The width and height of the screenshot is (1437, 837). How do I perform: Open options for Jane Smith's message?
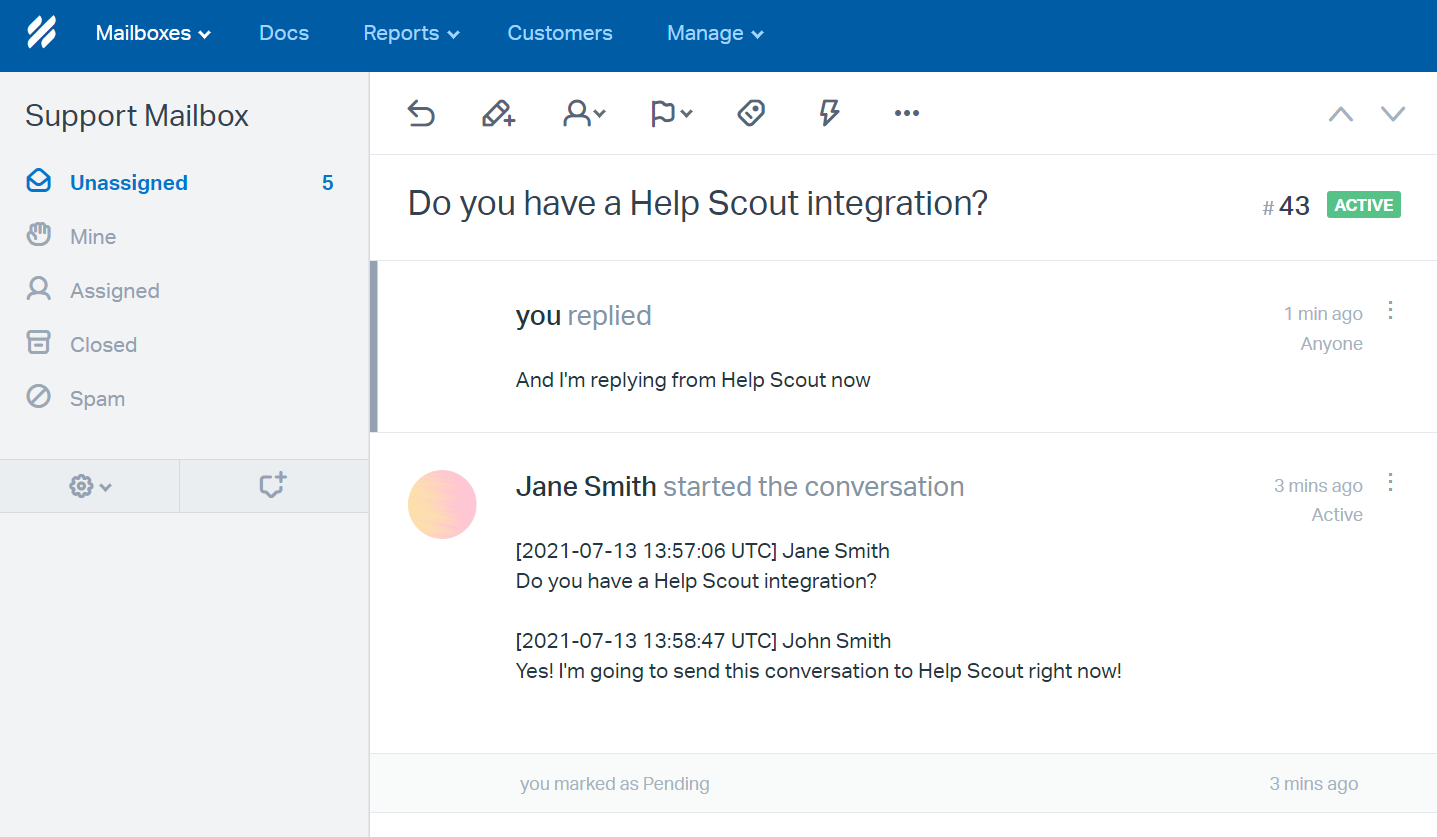tap(1390, 484)
